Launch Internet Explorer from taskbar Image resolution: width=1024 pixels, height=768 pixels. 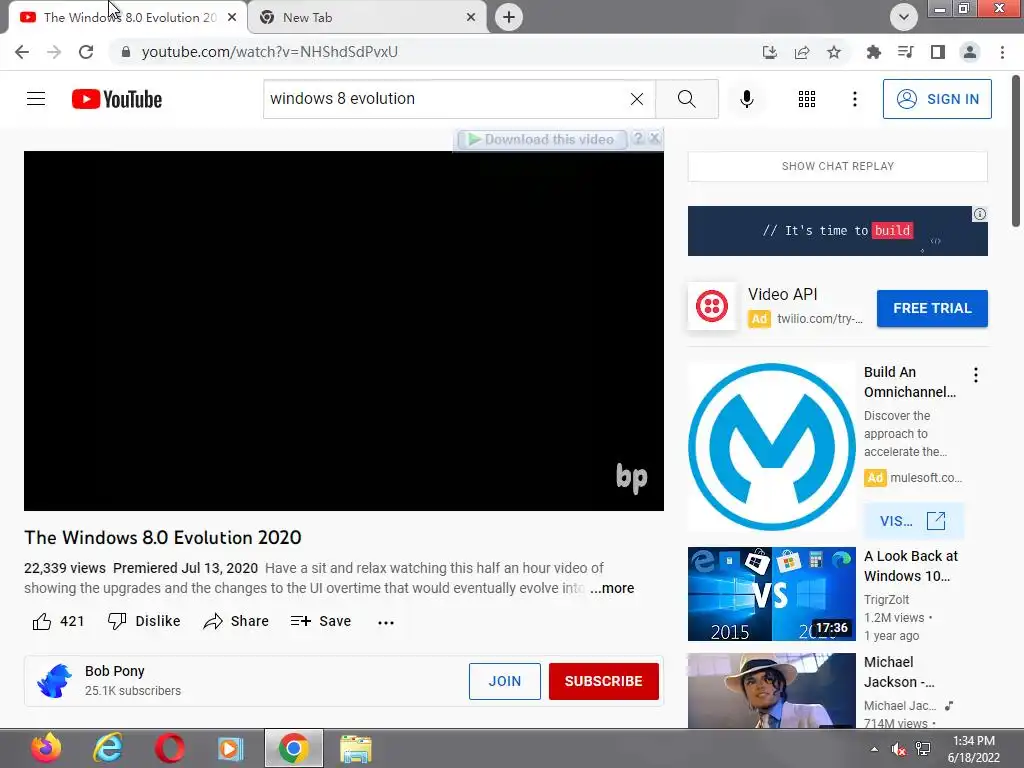tap(108, 748)
